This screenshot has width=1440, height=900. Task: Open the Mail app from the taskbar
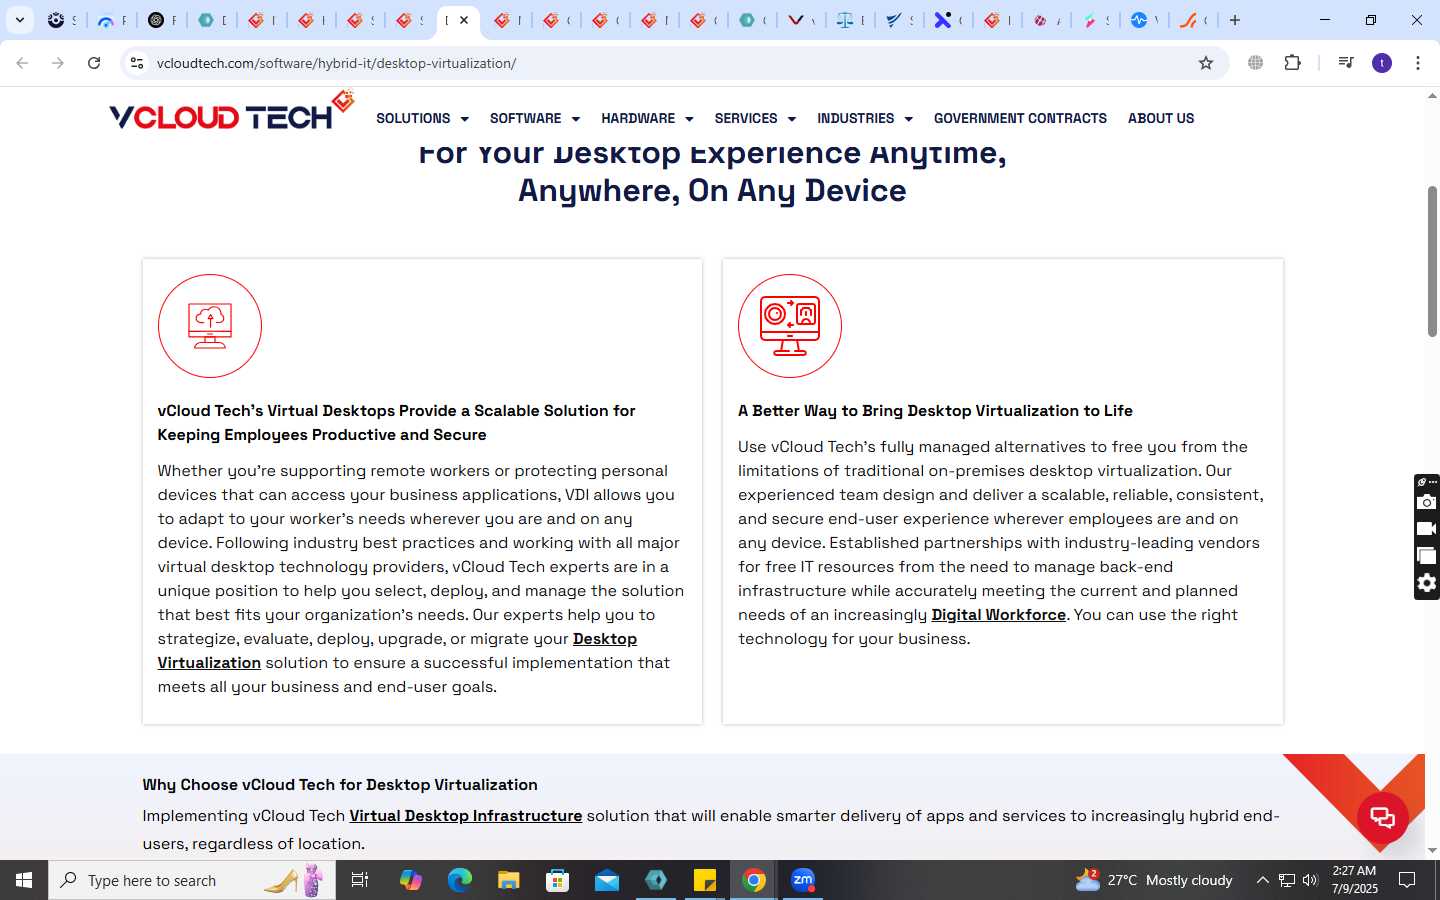(607, 880)
